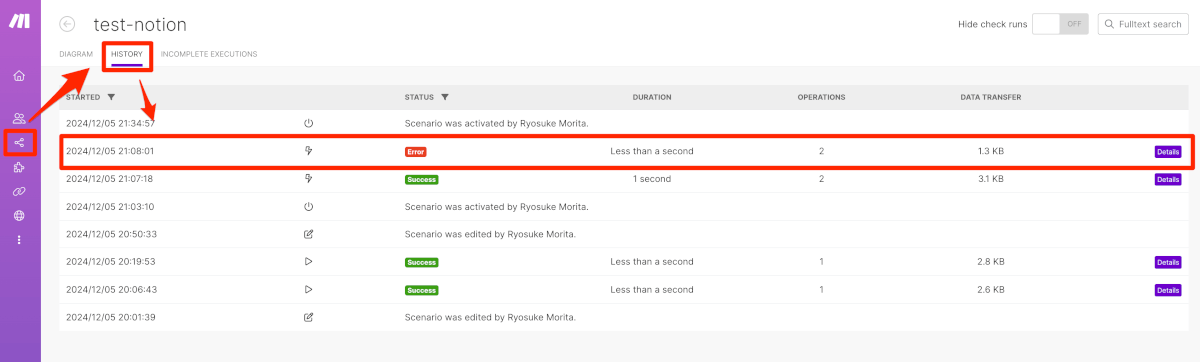
Task: Open the Team people icon in sidebar
Action: (19, 118)
